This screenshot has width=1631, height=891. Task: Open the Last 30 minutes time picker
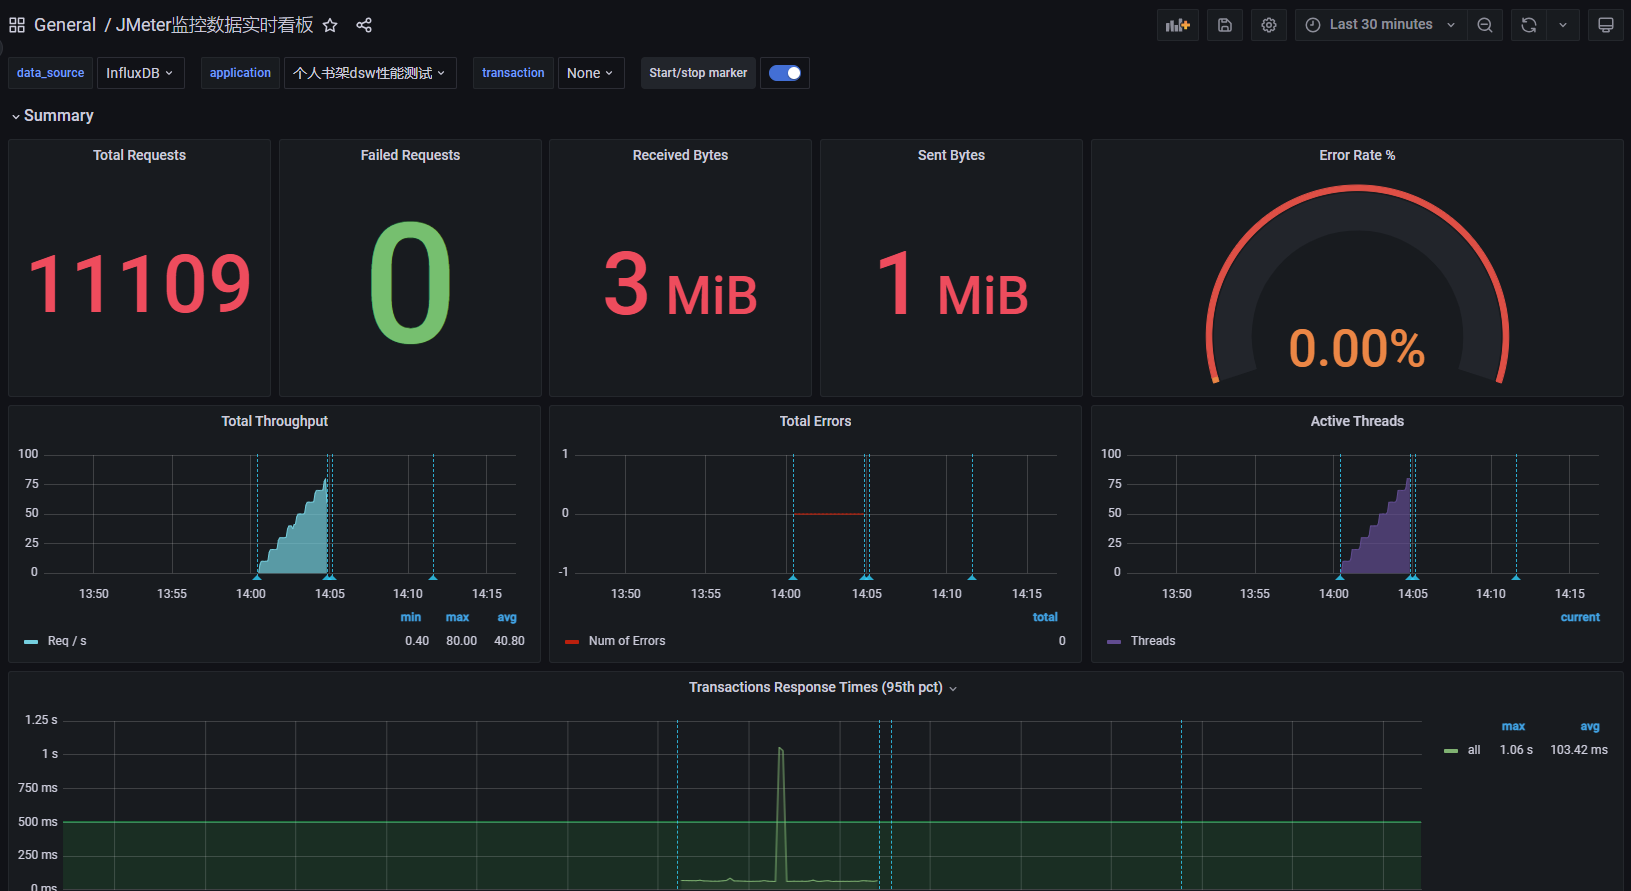pos(1381,25)
